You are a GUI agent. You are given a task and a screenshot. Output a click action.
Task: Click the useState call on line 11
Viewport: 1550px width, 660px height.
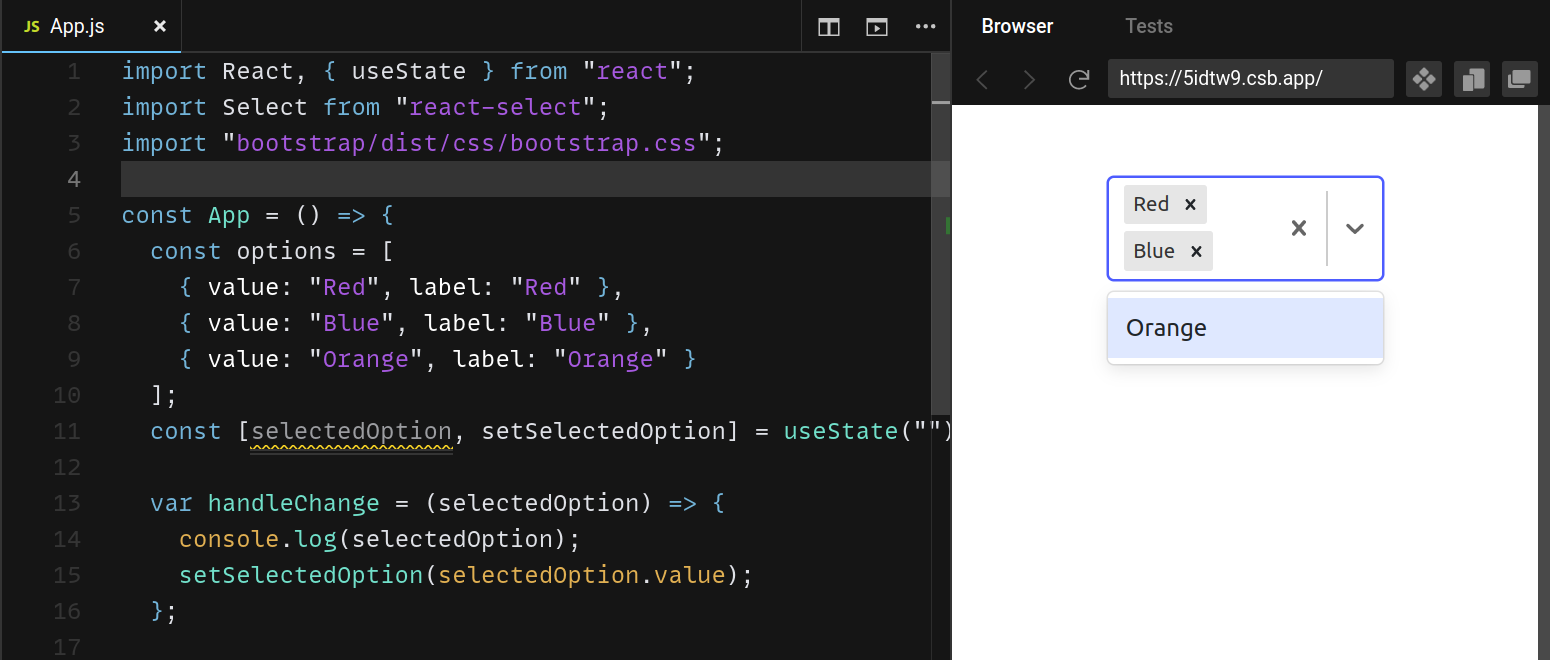click(840, 431)
